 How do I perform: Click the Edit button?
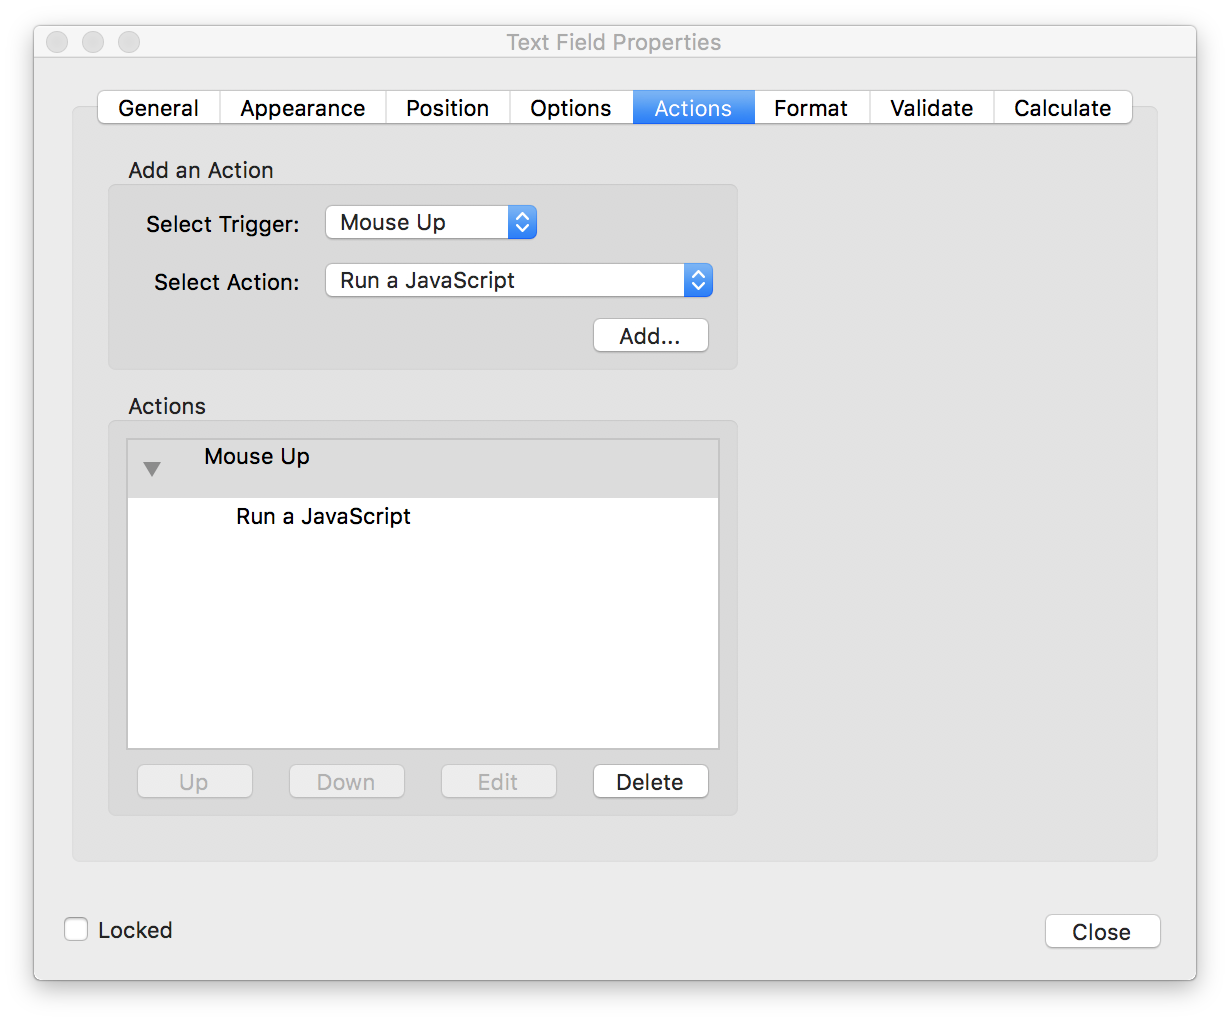[x=498, y=781]
